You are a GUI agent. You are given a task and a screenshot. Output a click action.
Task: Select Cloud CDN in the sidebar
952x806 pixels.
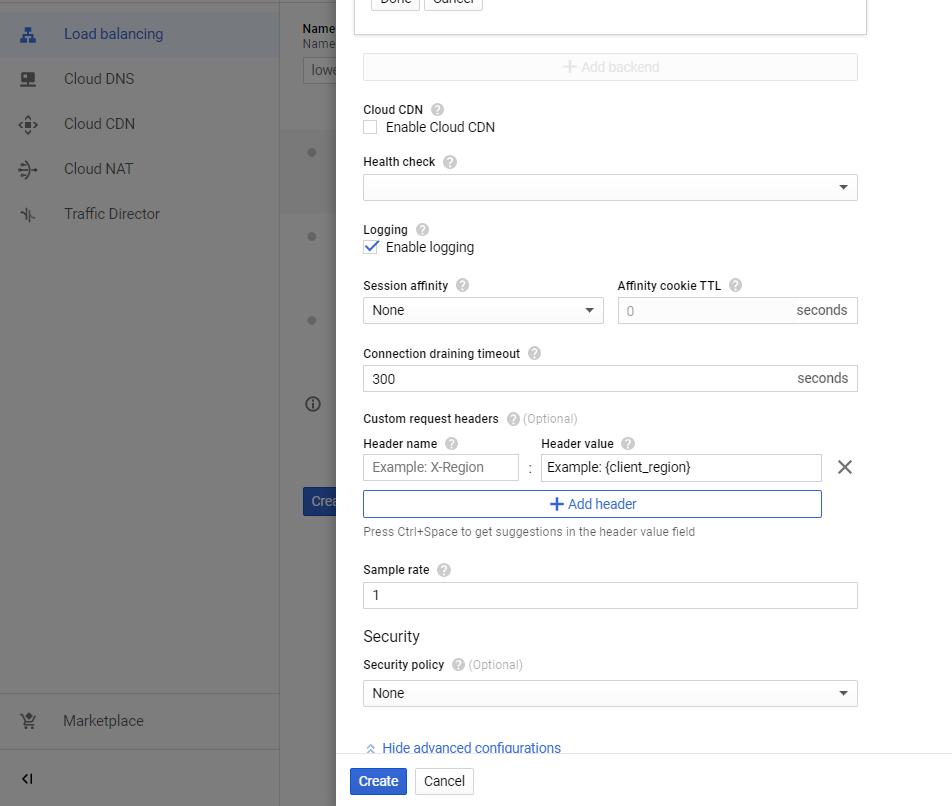tap(100, 124)
